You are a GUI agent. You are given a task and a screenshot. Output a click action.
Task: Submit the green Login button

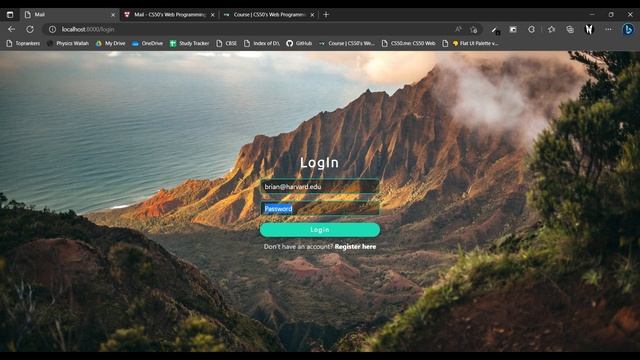coord(320,230)
